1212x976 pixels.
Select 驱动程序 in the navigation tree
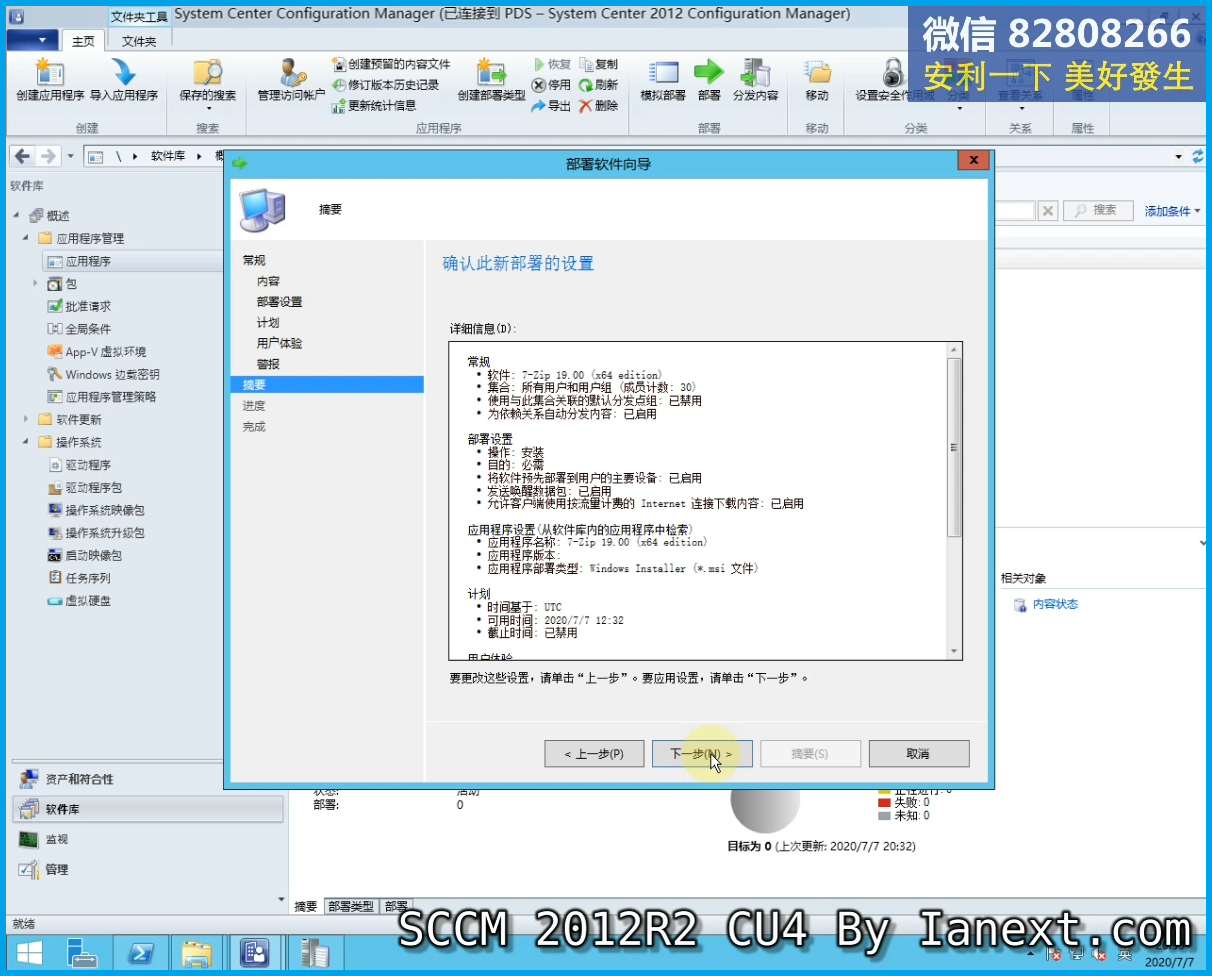[79, 465]
